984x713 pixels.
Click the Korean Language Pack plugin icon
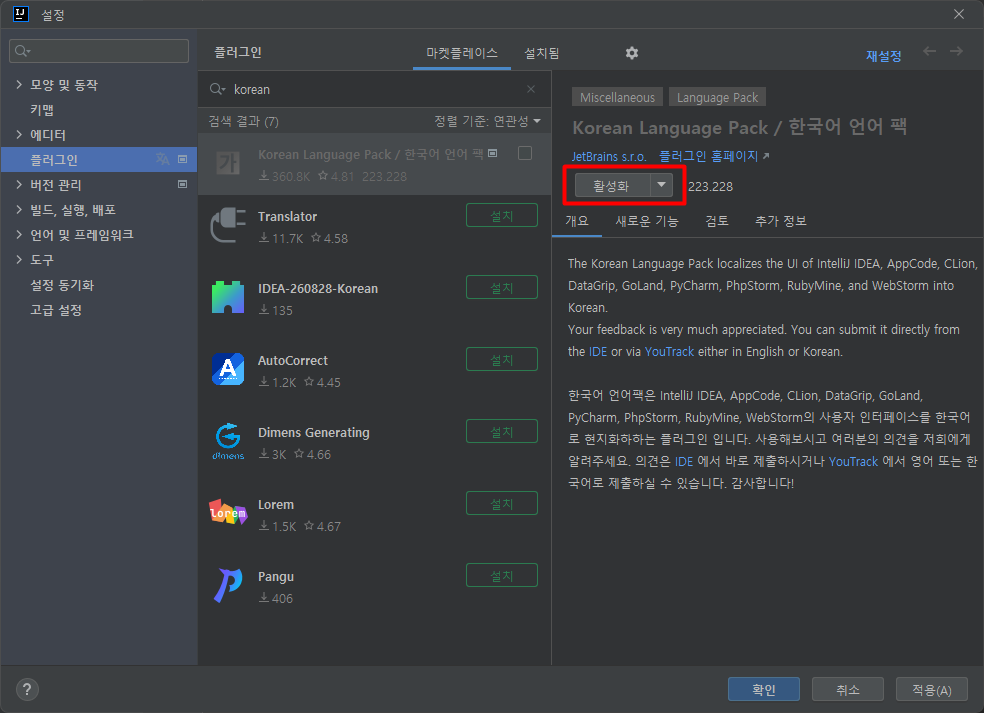(x=228, y=163)
